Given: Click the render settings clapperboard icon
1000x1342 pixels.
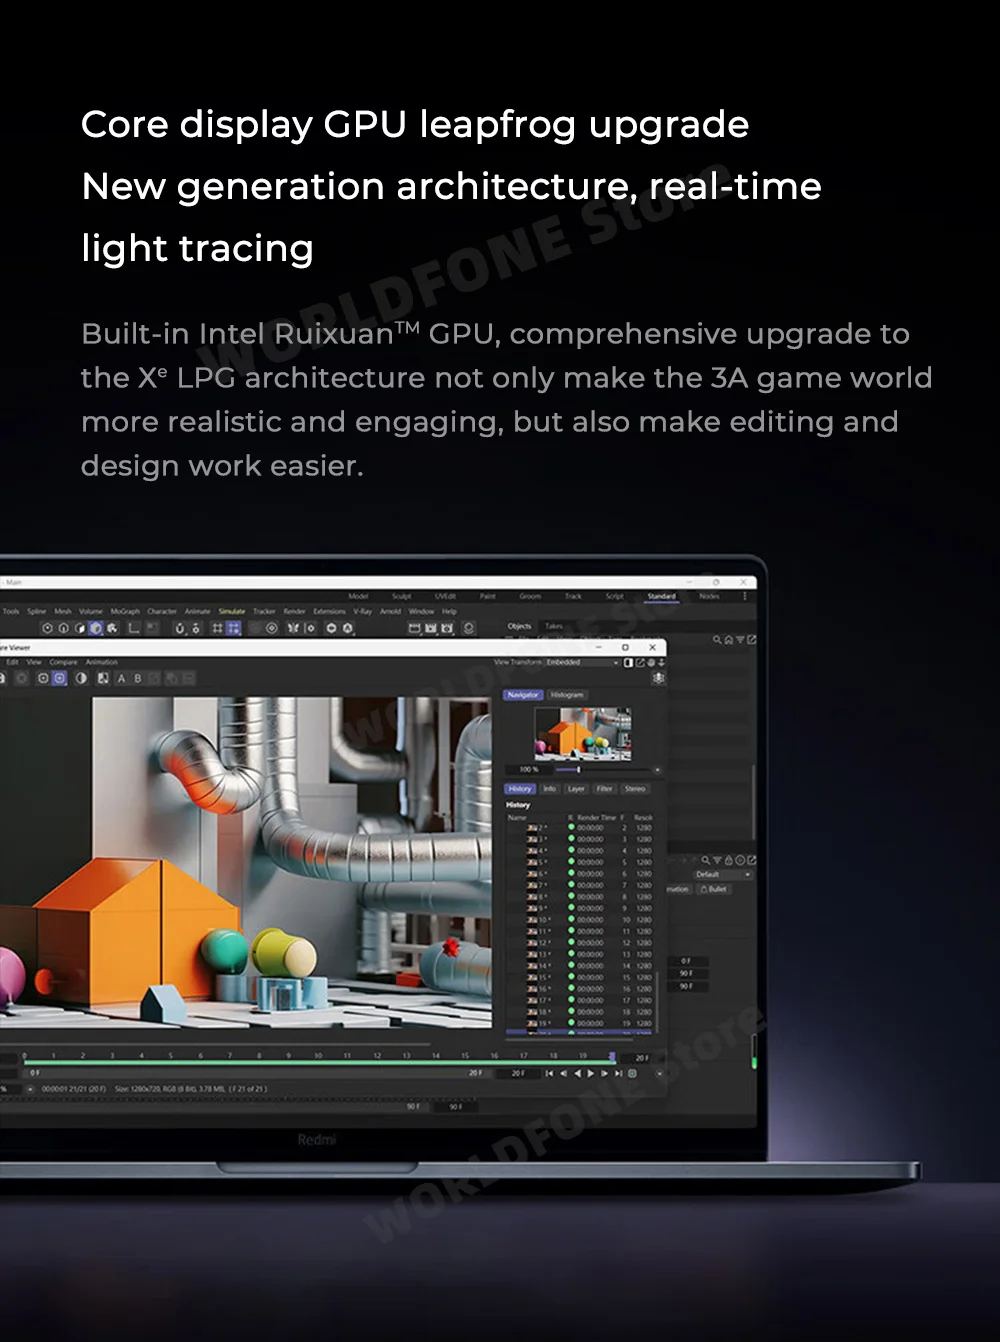Looking at the screenshot, I should pyautogui.click(x=447, y=628).
